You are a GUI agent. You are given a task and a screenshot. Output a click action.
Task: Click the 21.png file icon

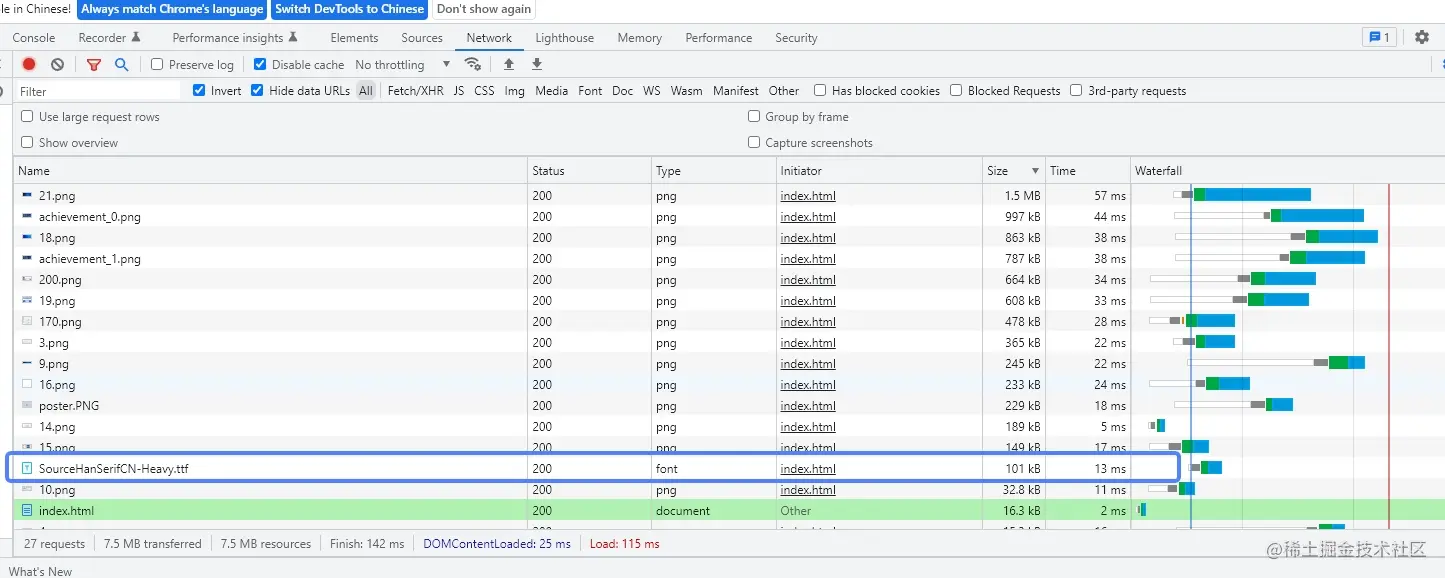tap(27, 195)
